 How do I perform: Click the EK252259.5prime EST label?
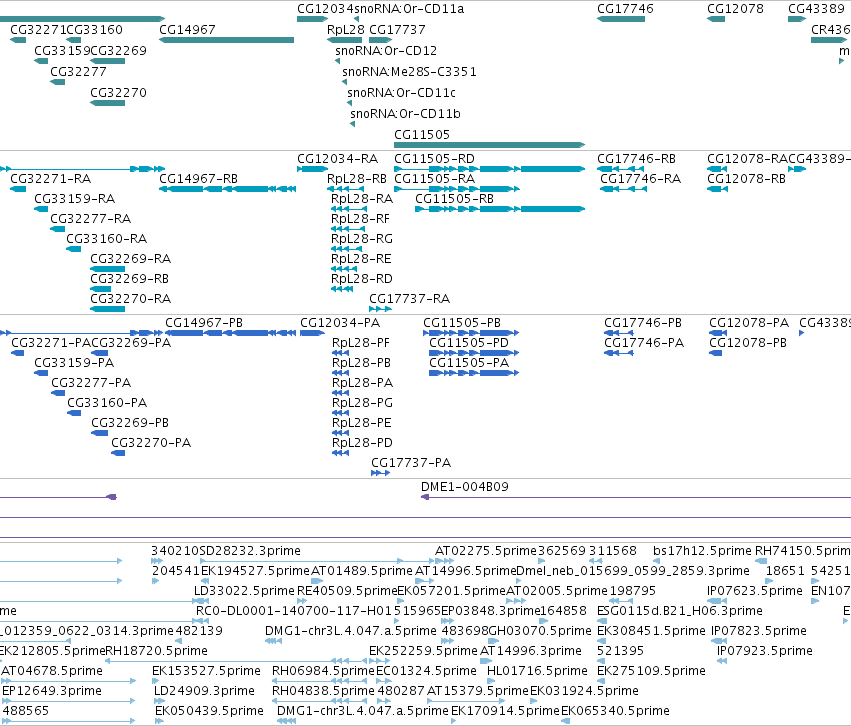tap(423, 651)
